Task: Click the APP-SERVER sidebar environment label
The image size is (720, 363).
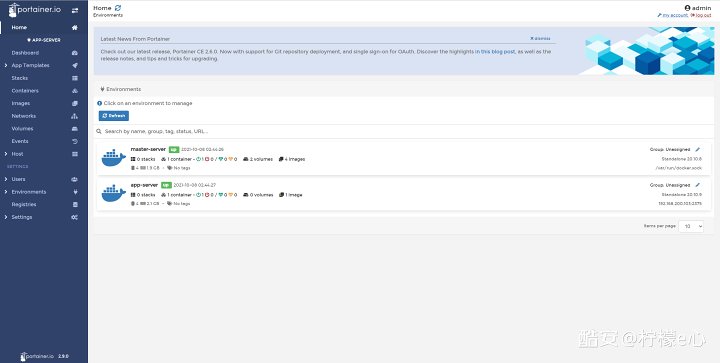Action: [44, 40]
